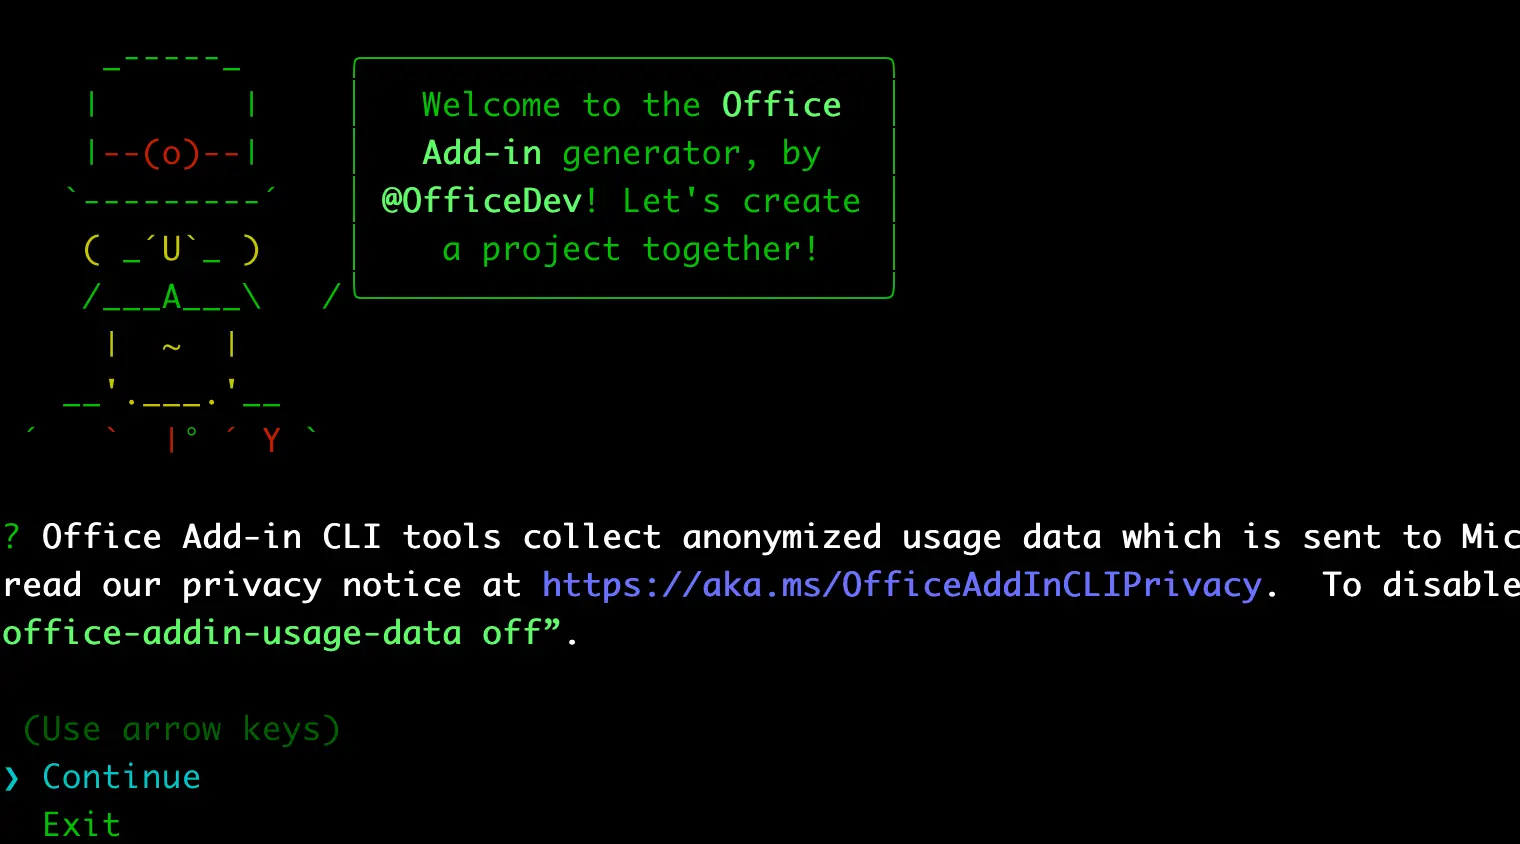The width and height of the screenshot is (1520, 844).
Task: Click the word Welcome in the banner
Action: click(491, 105)
